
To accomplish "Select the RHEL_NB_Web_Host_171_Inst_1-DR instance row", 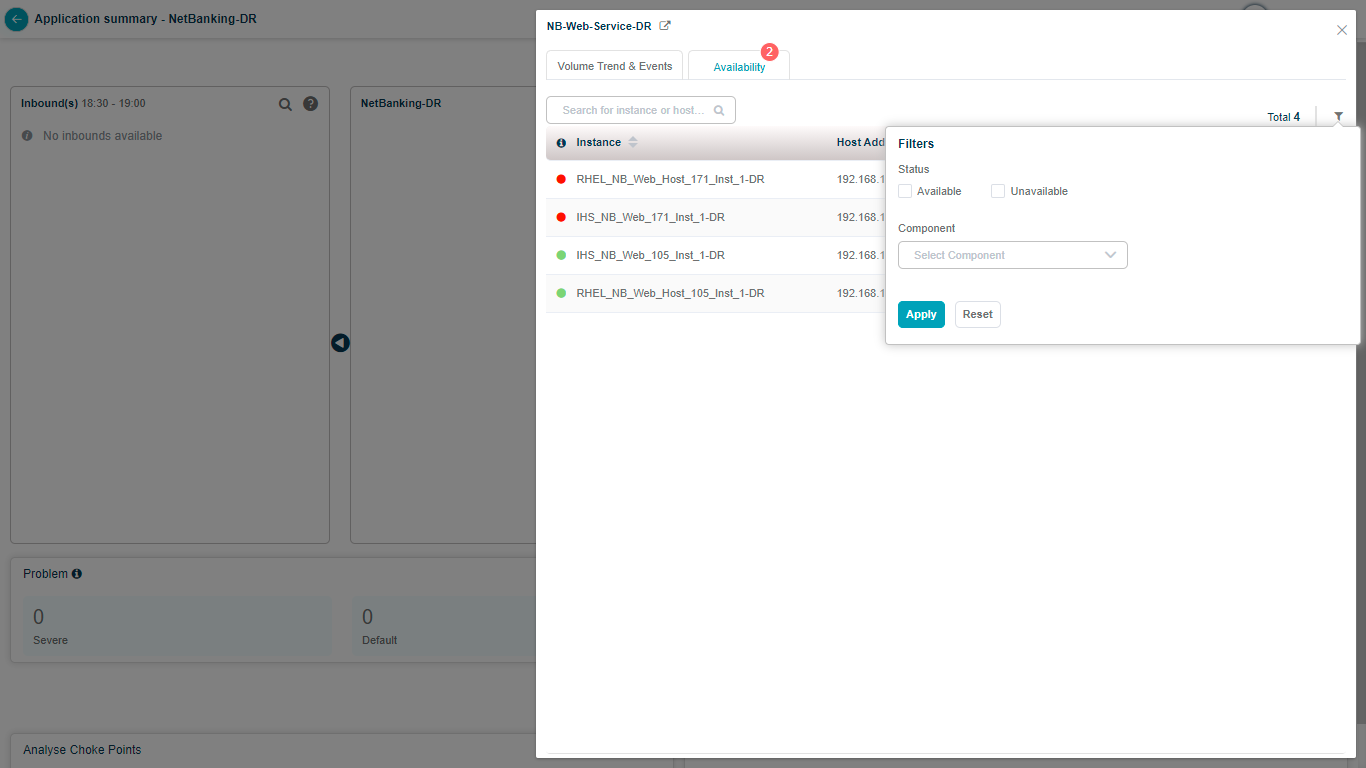I will pyautogui.click(x=670, y=180).
